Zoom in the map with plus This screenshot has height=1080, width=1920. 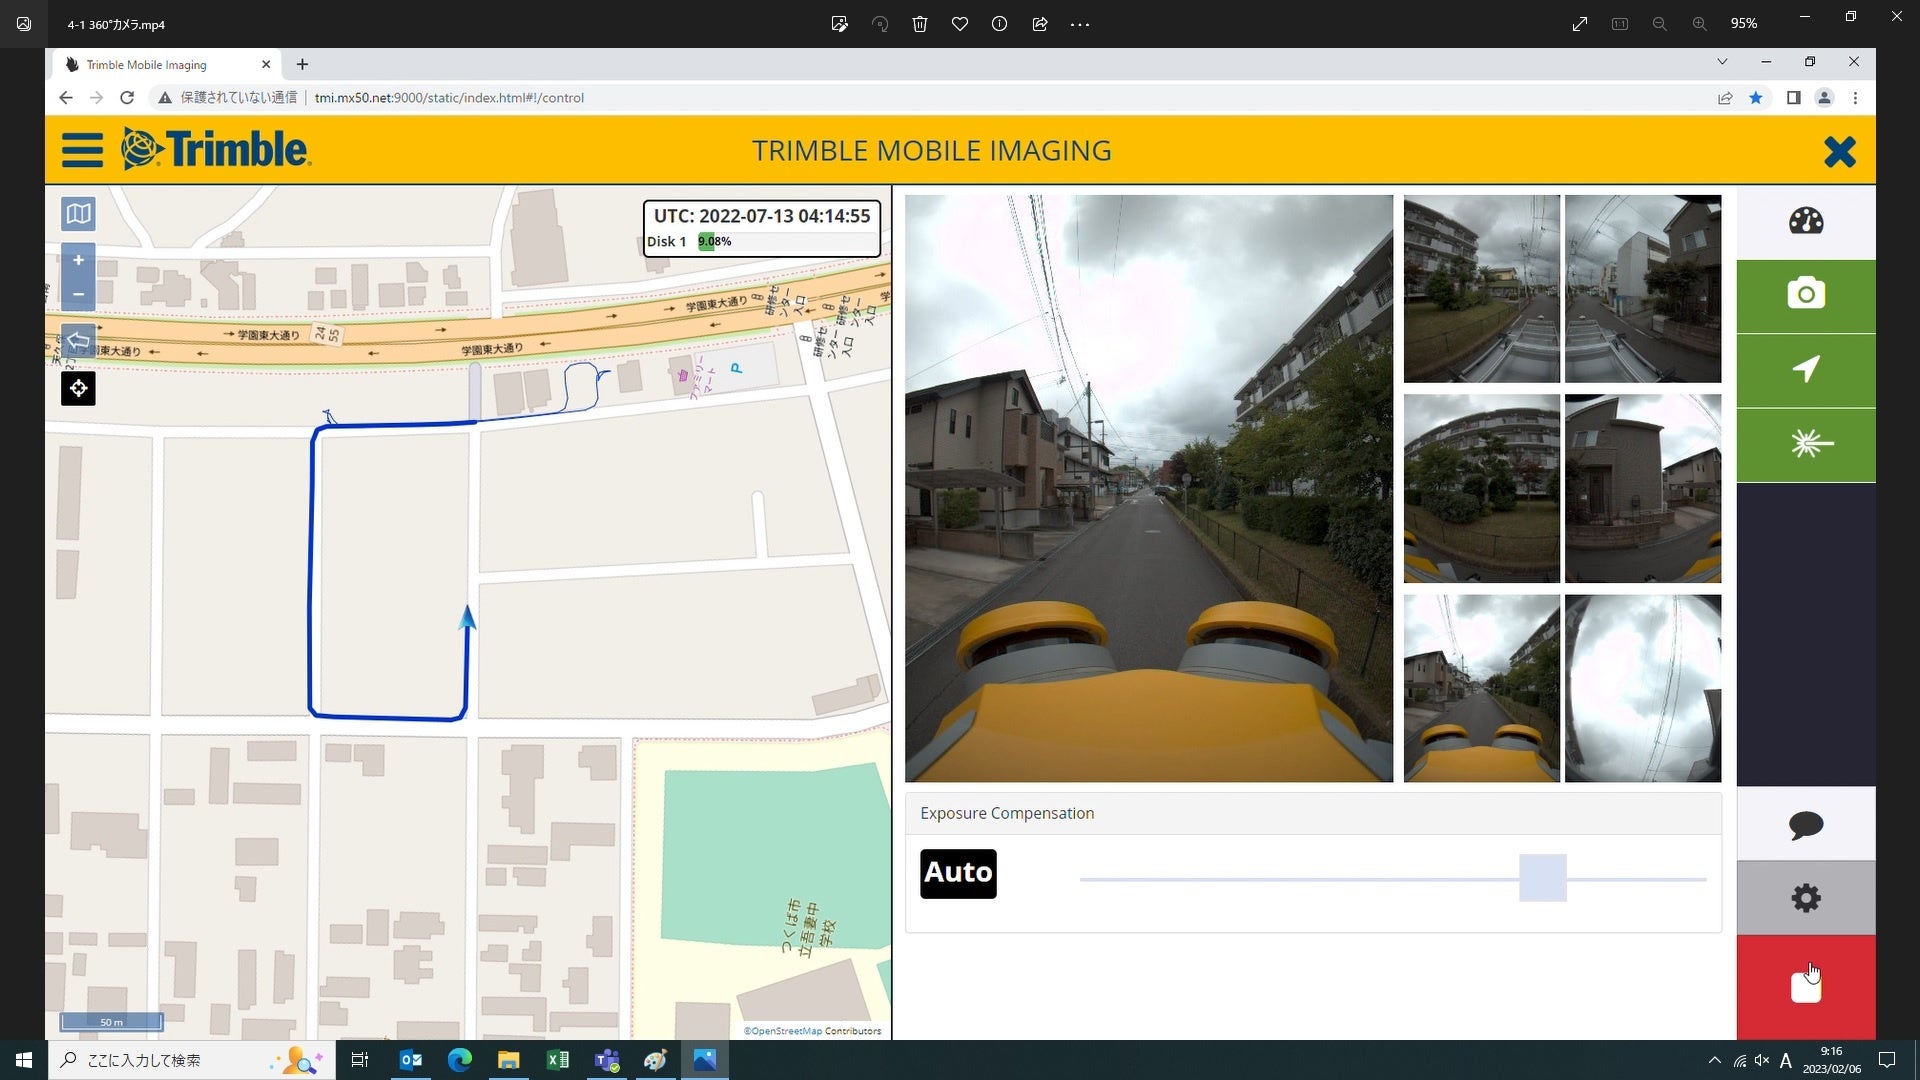[x=78, y=260]
